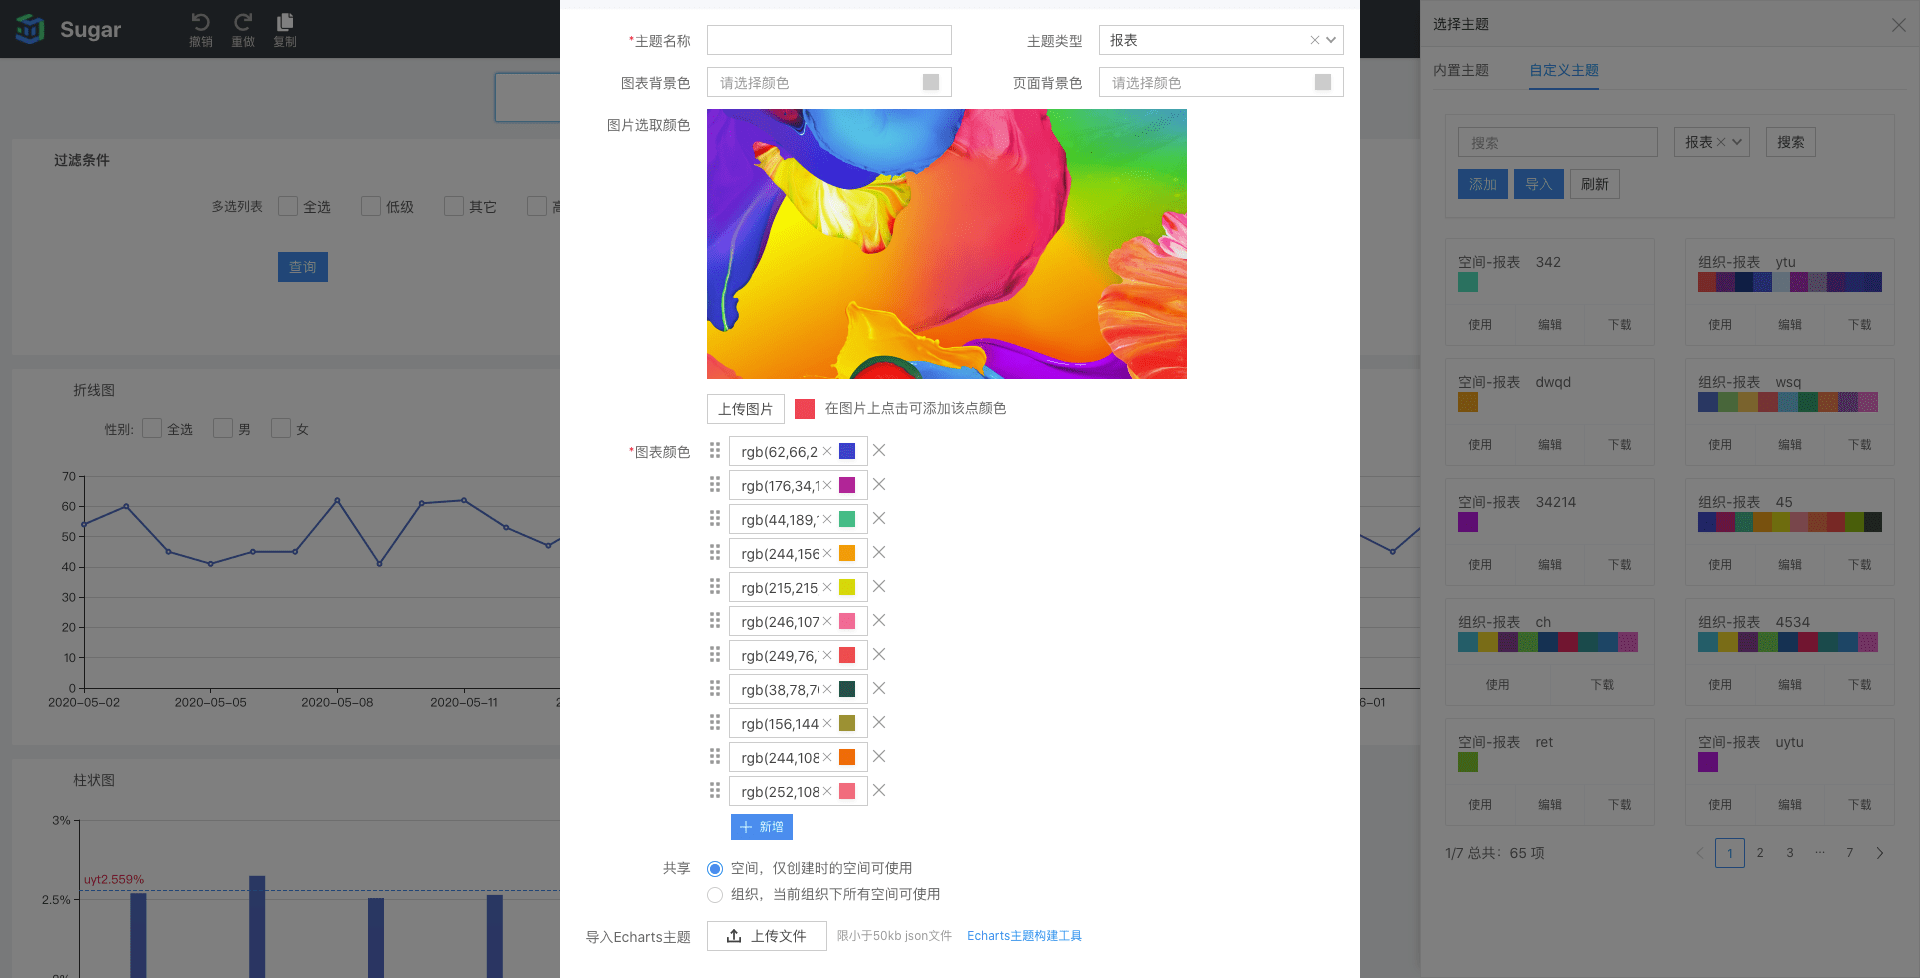Switch to 内置主题 tab
This screenshot has height=978, width=1920.
tap(1461, 70)
